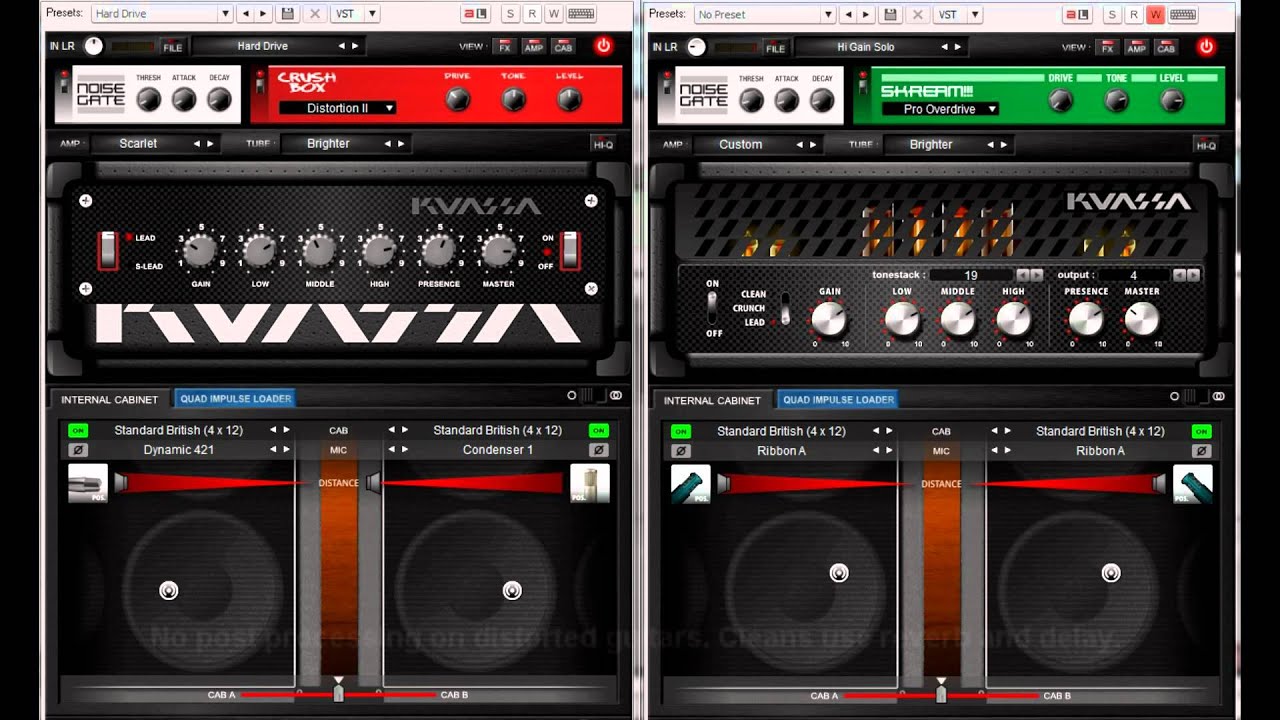Show AMP view in right plugin
1280x720 pixels.
[x=1137, y=47]
